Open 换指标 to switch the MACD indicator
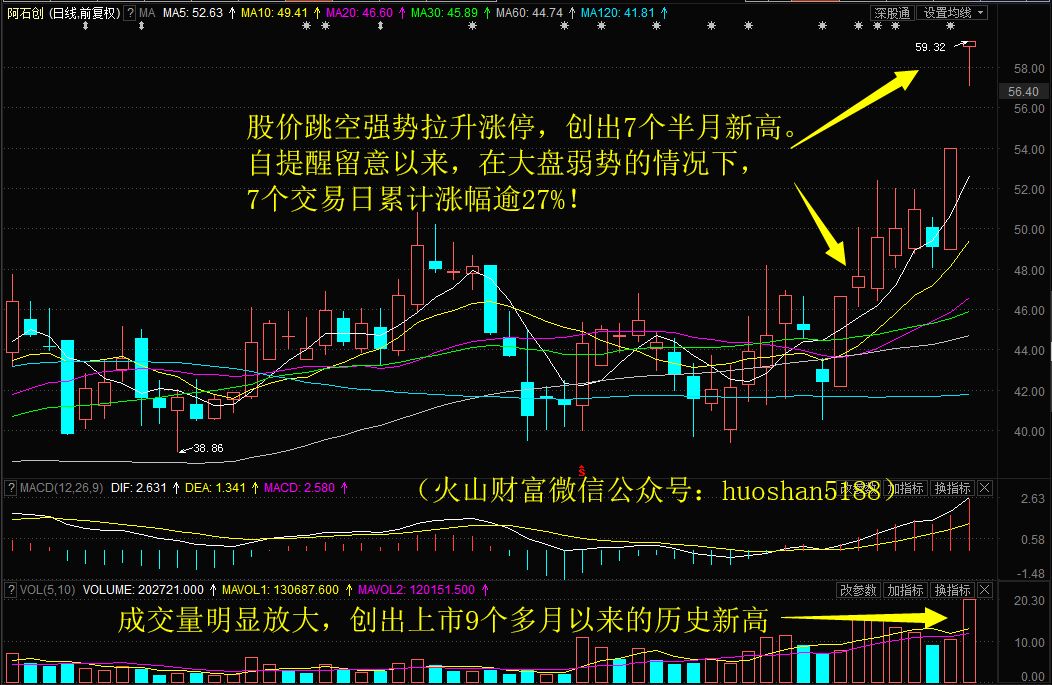1052x685 pixels. pyautogui.click(x=951, y=487)
